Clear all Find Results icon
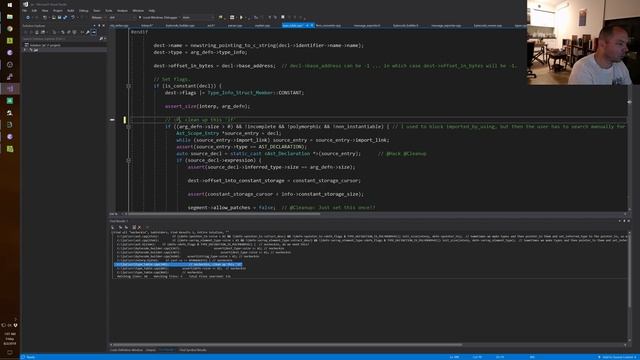The width and height of the screenshot is (640, 360). pos(139,227)
